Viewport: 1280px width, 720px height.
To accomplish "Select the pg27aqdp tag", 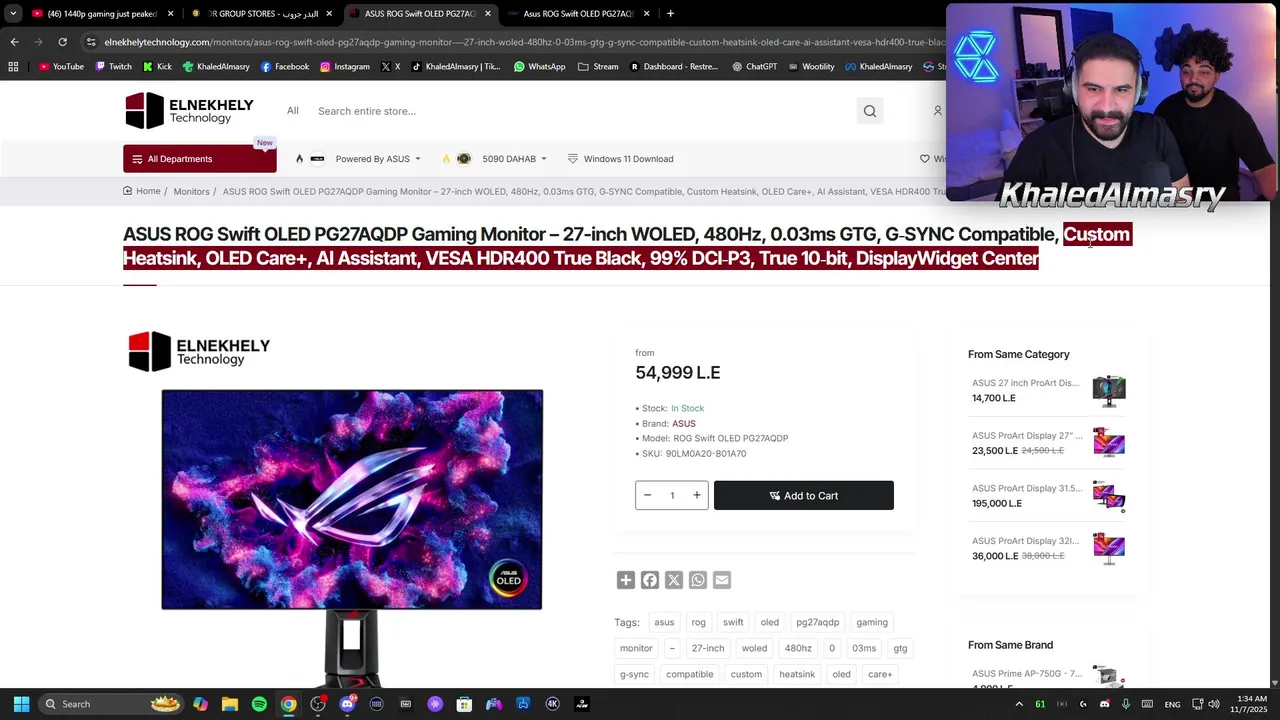I will point(818,622).
